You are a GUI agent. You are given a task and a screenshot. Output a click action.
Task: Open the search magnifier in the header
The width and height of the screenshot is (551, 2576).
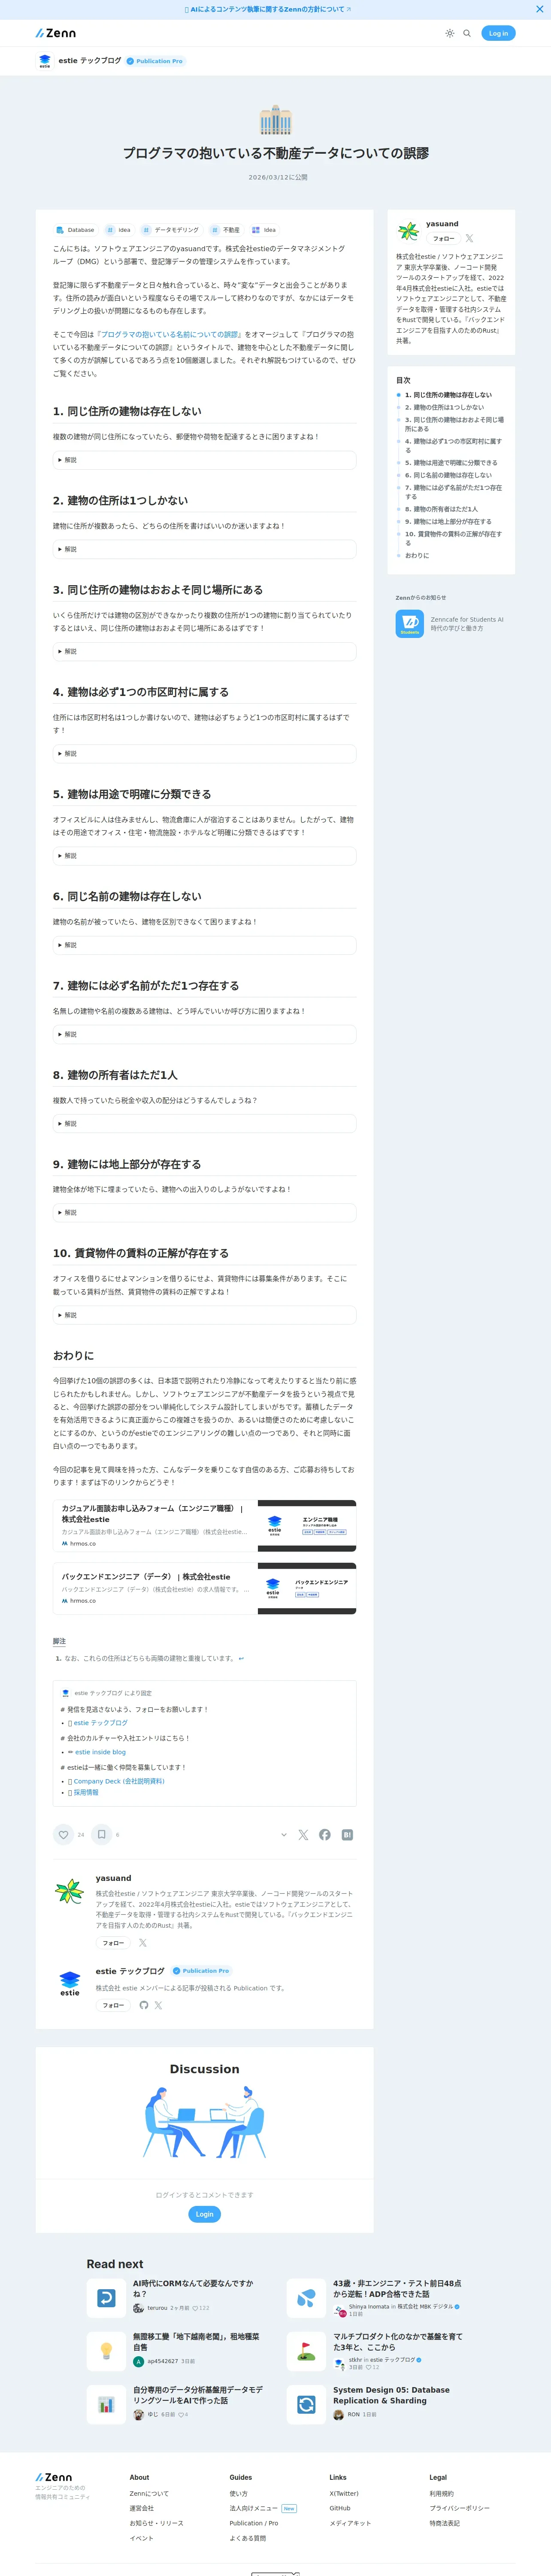pos(467,33)
